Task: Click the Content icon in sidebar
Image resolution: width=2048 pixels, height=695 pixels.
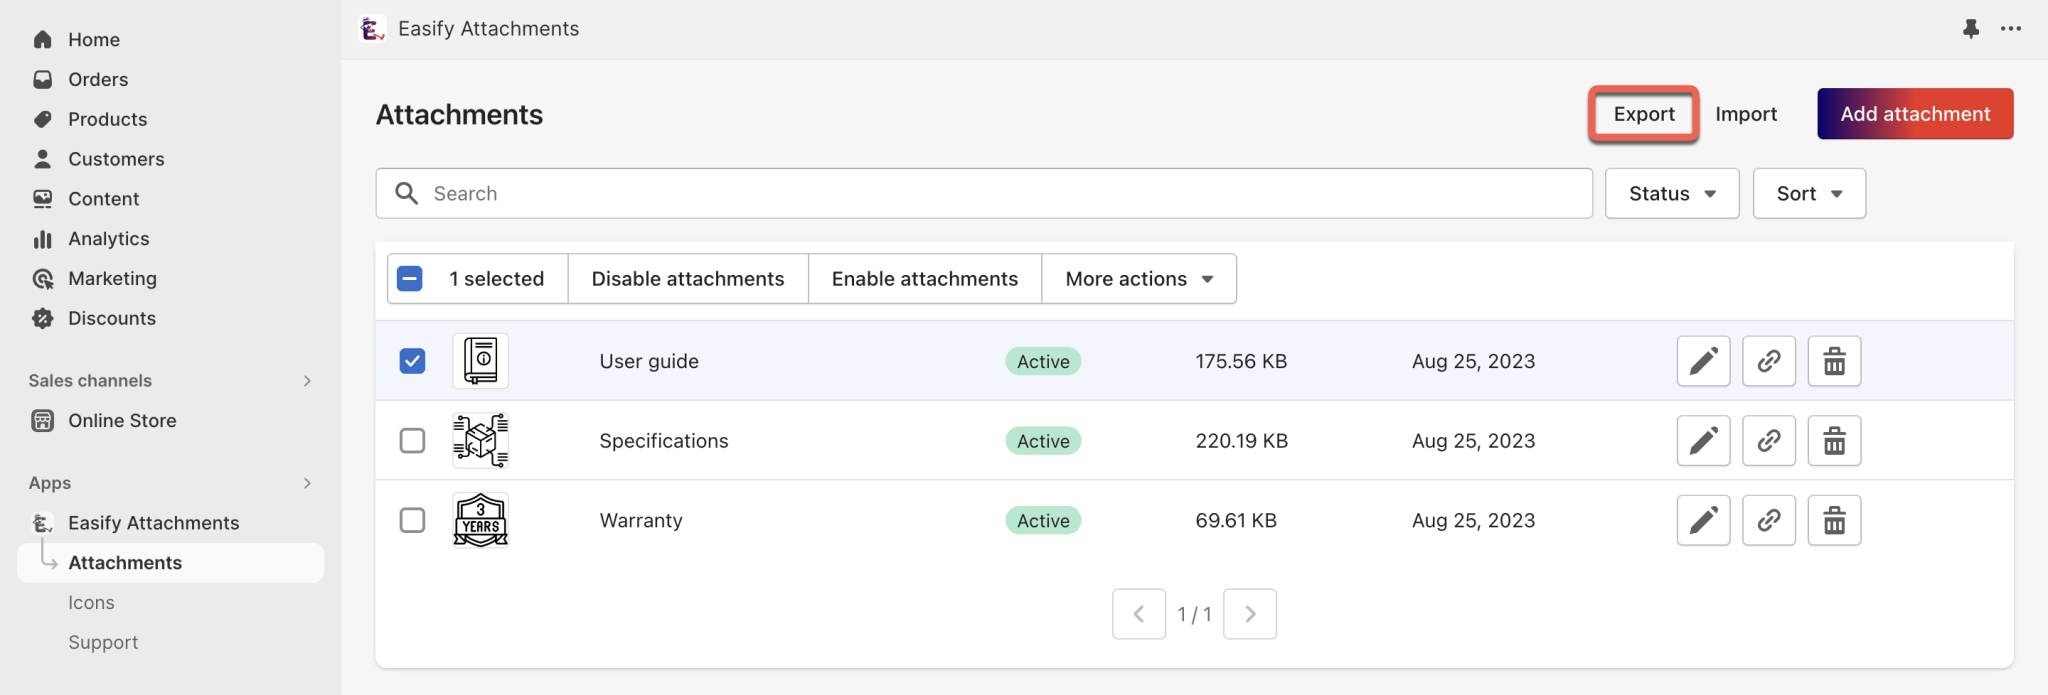Action: tap(42, 199)
